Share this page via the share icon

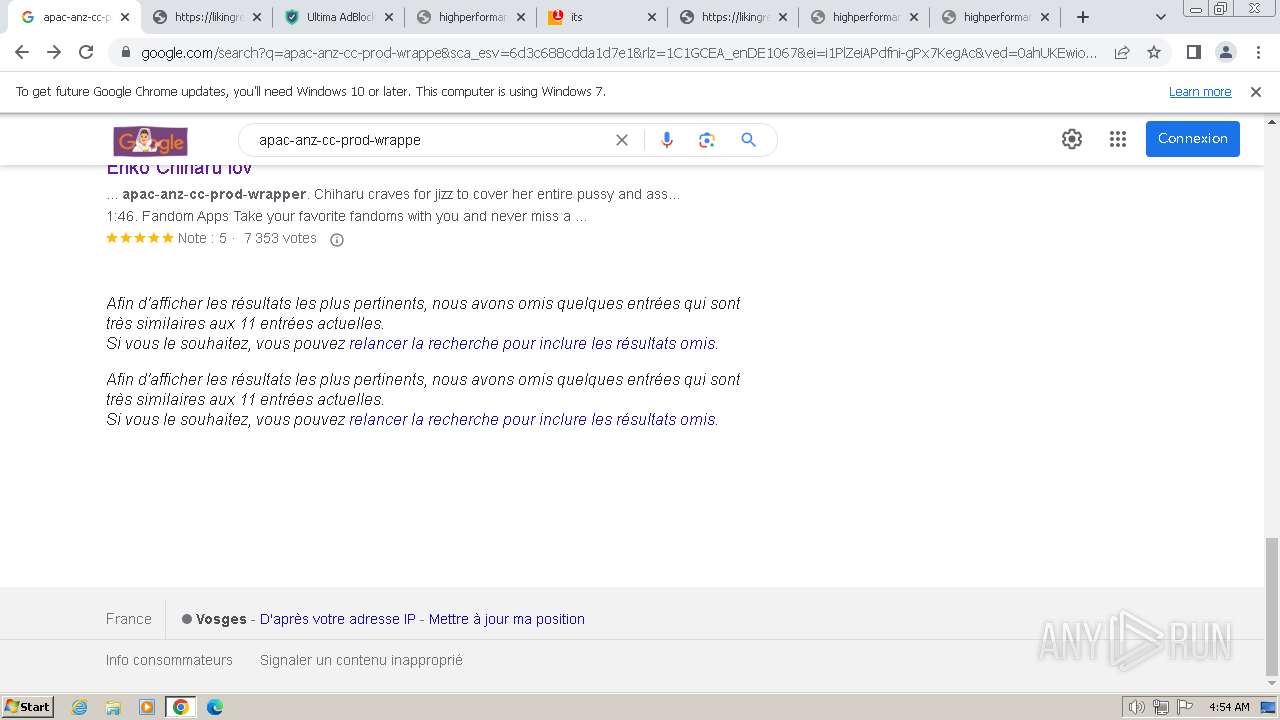point(1122,53)
